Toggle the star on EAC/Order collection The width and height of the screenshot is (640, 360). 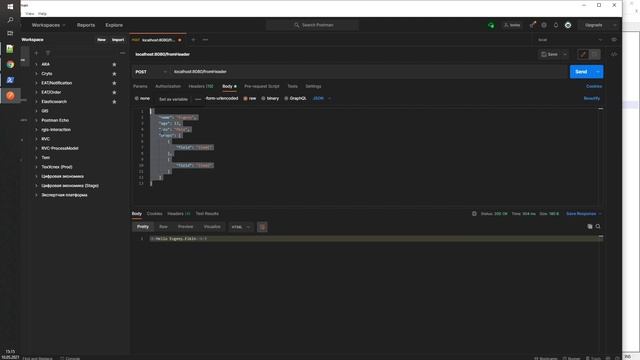point(114,93)
